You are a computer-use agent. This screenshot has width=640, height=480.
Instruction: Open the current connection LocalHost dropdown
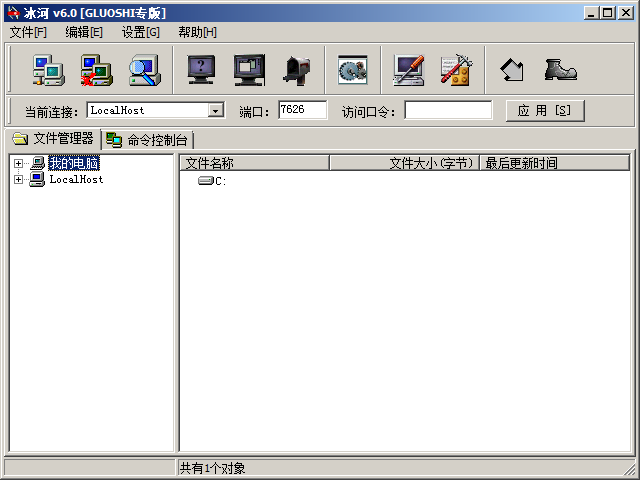coord(216,110)
